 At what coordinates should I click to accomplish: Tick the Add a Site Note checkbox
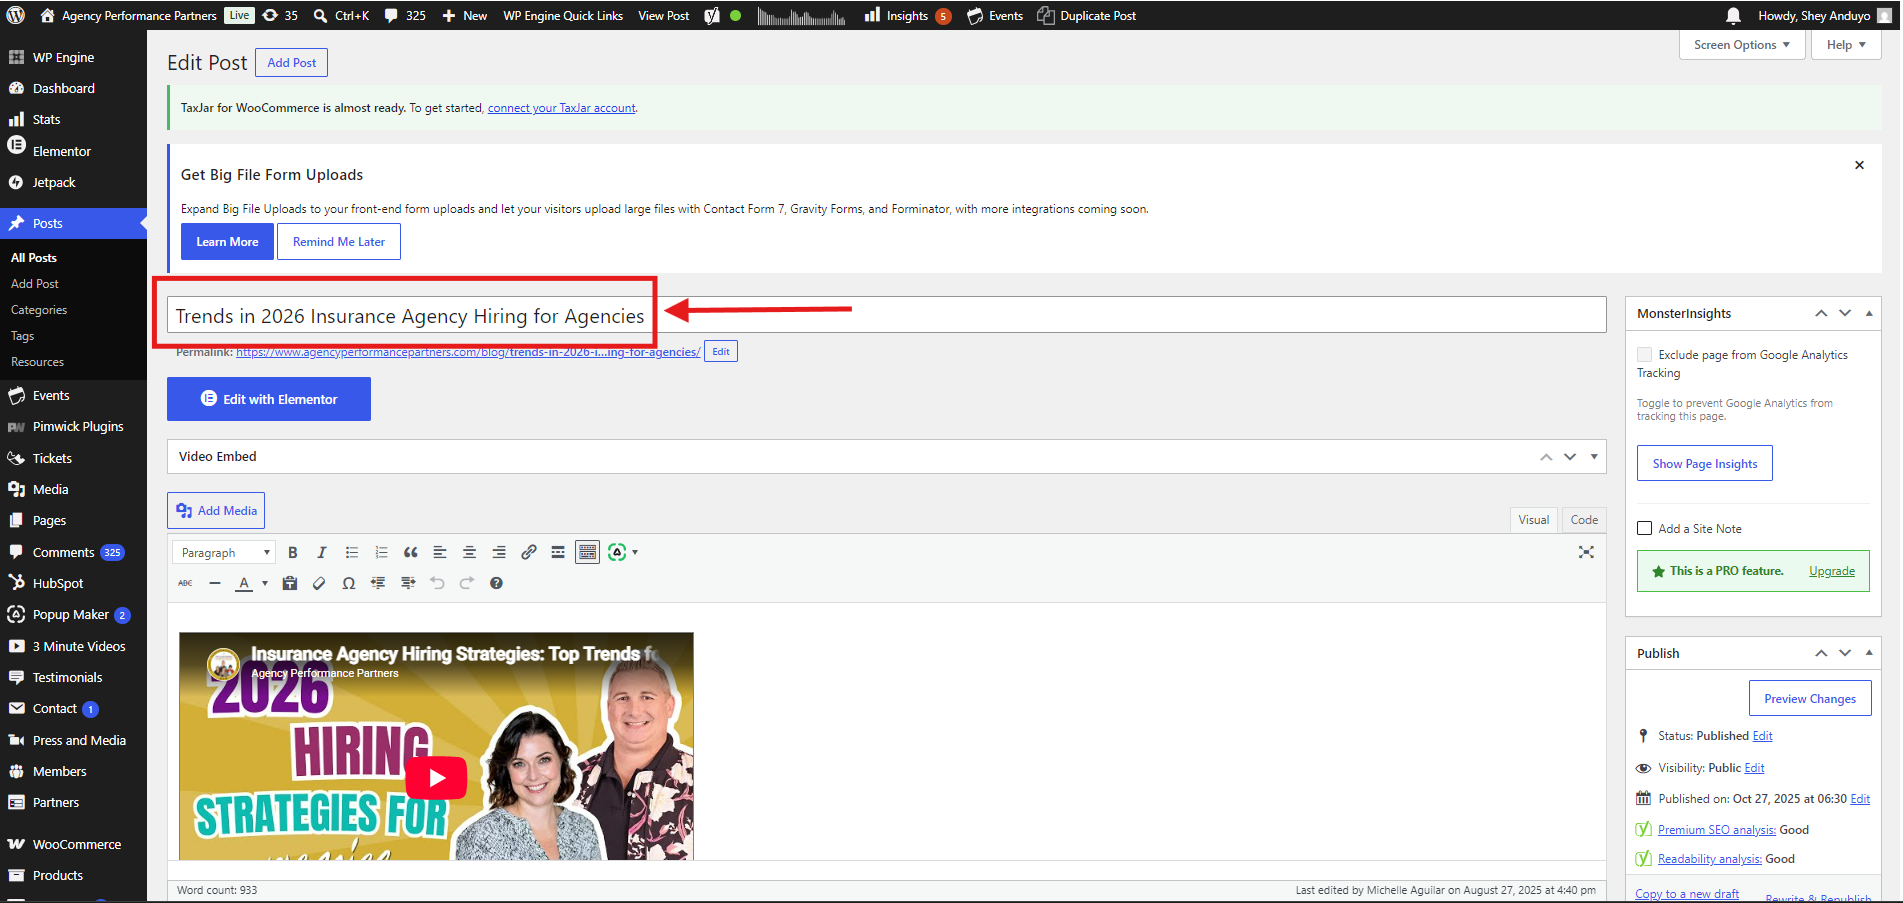[x=1644, y=528]
